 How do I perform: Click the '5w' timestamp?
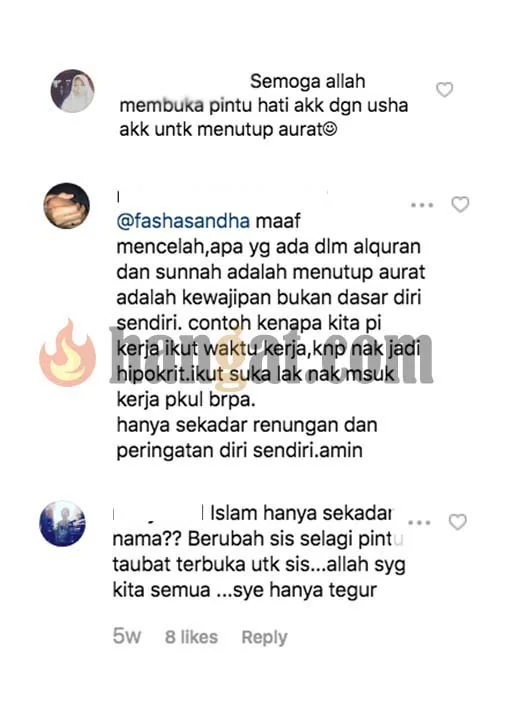pos(127,637)
